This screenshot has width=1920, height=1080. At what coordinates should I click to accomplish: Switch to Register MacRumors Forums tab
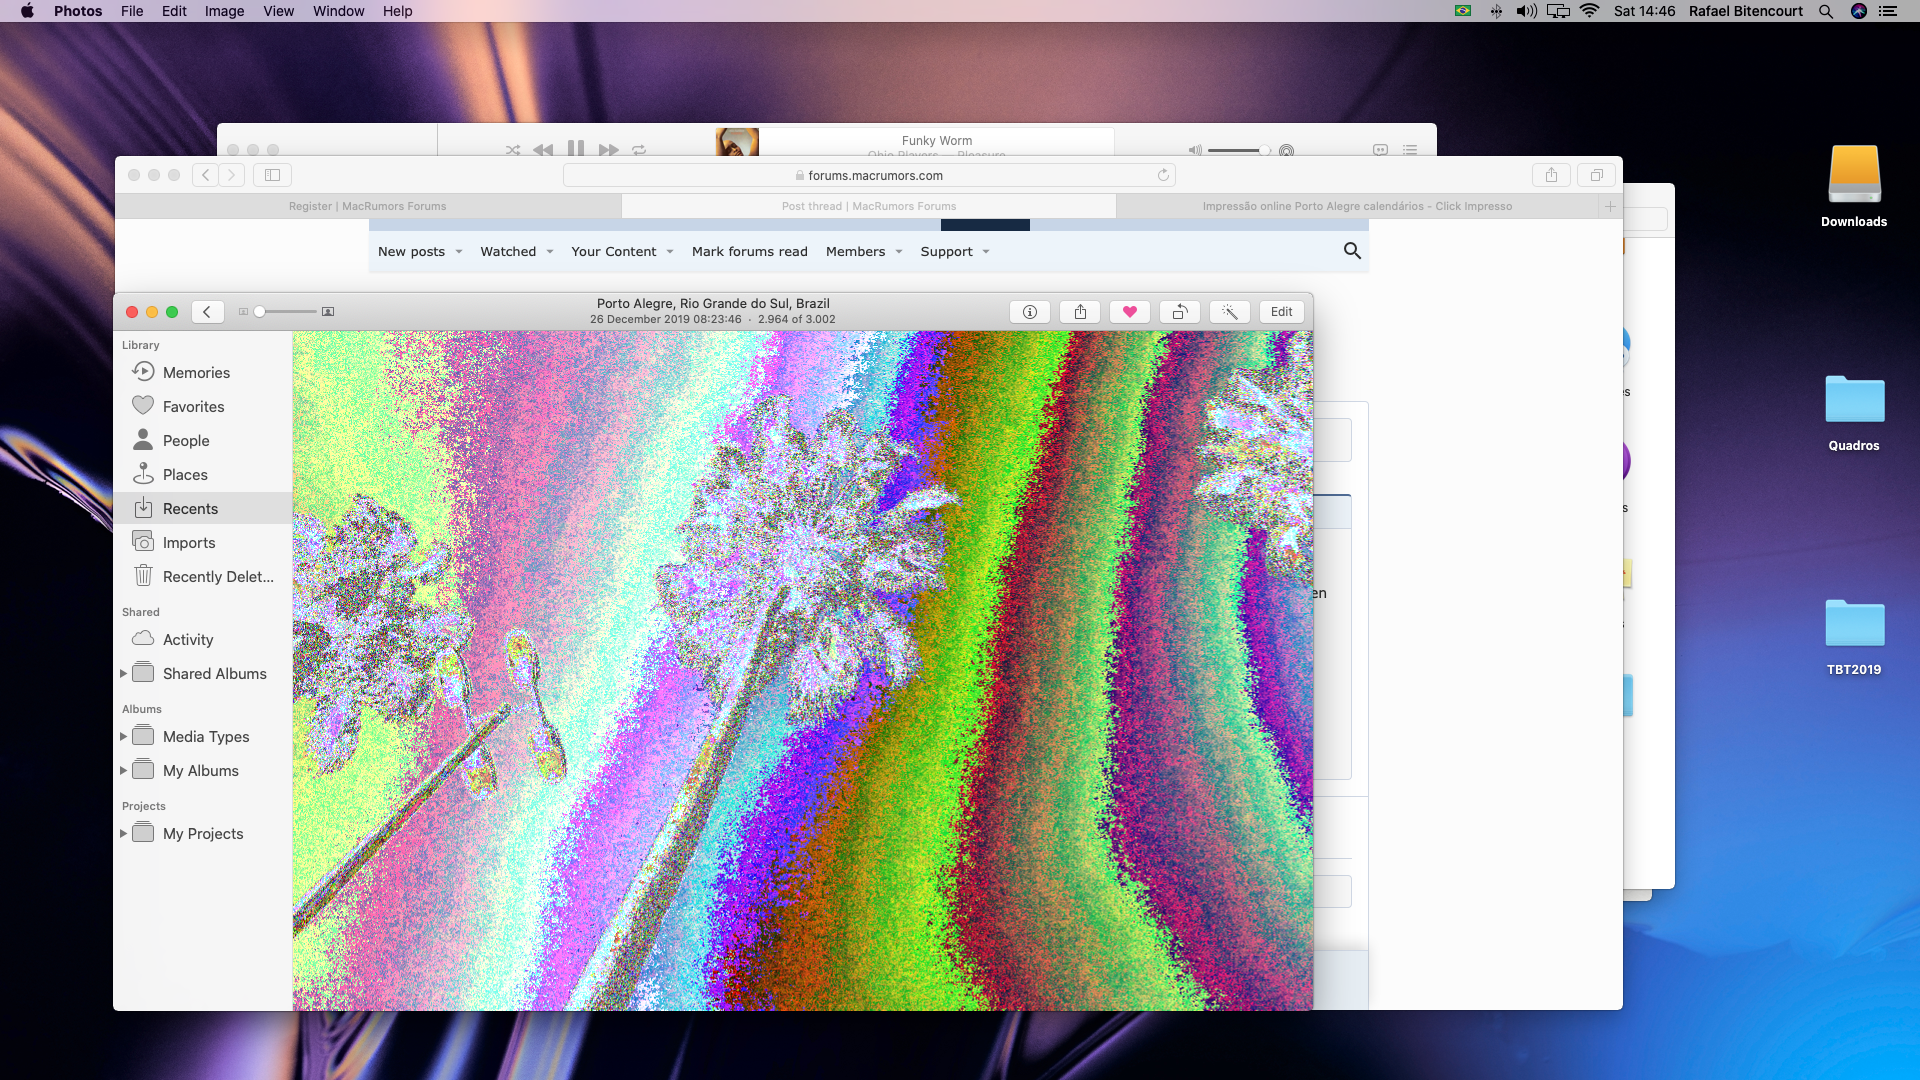[368, 206]
